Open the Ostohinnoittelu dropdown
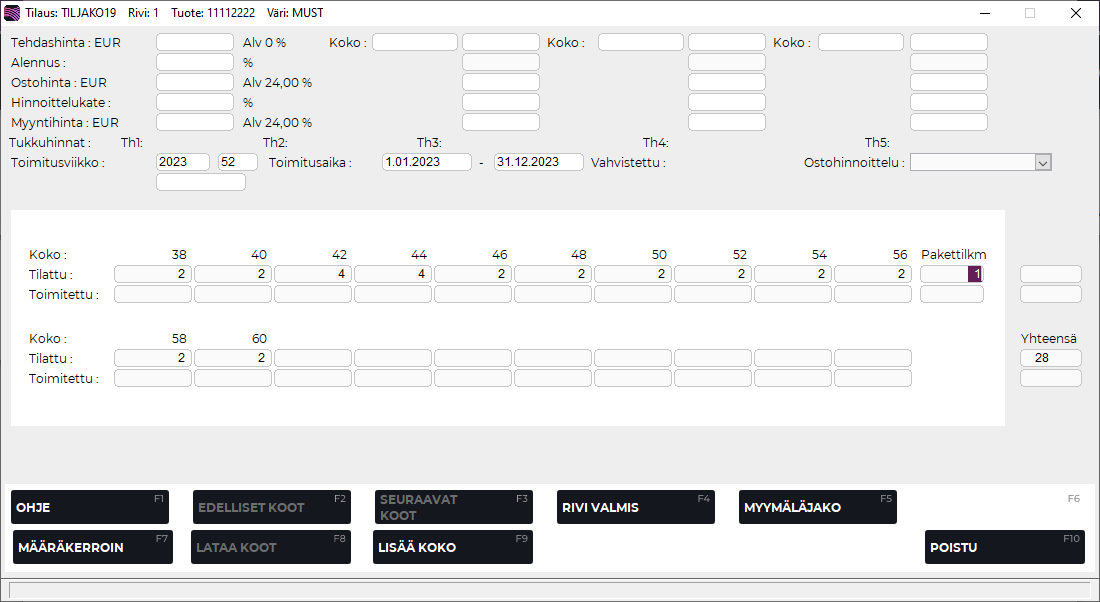The image size is (1100, 602). point(1043,163)
